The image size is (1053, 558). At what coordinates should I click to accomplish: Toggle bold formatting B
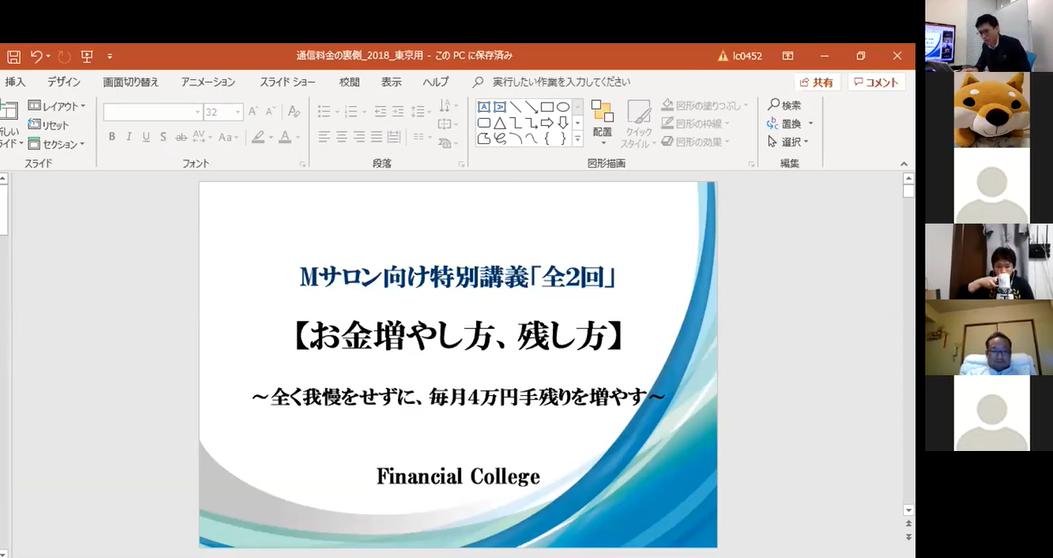tap(111, 137)
